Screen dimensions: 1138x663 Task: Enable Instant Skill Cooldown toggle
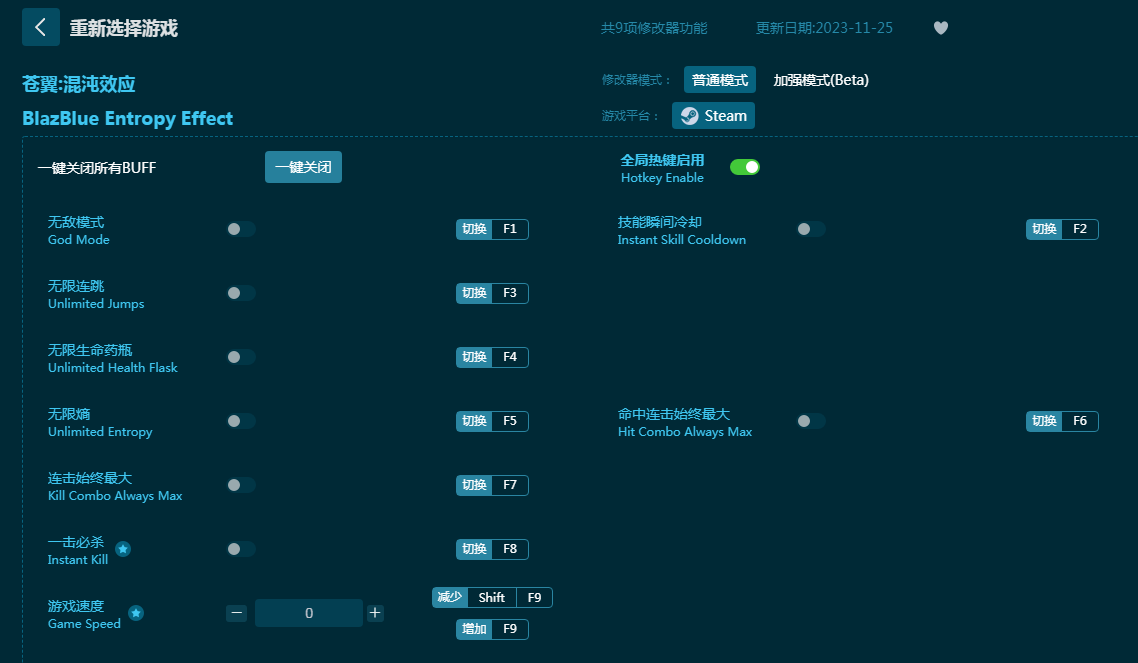(x=811, y=229)
